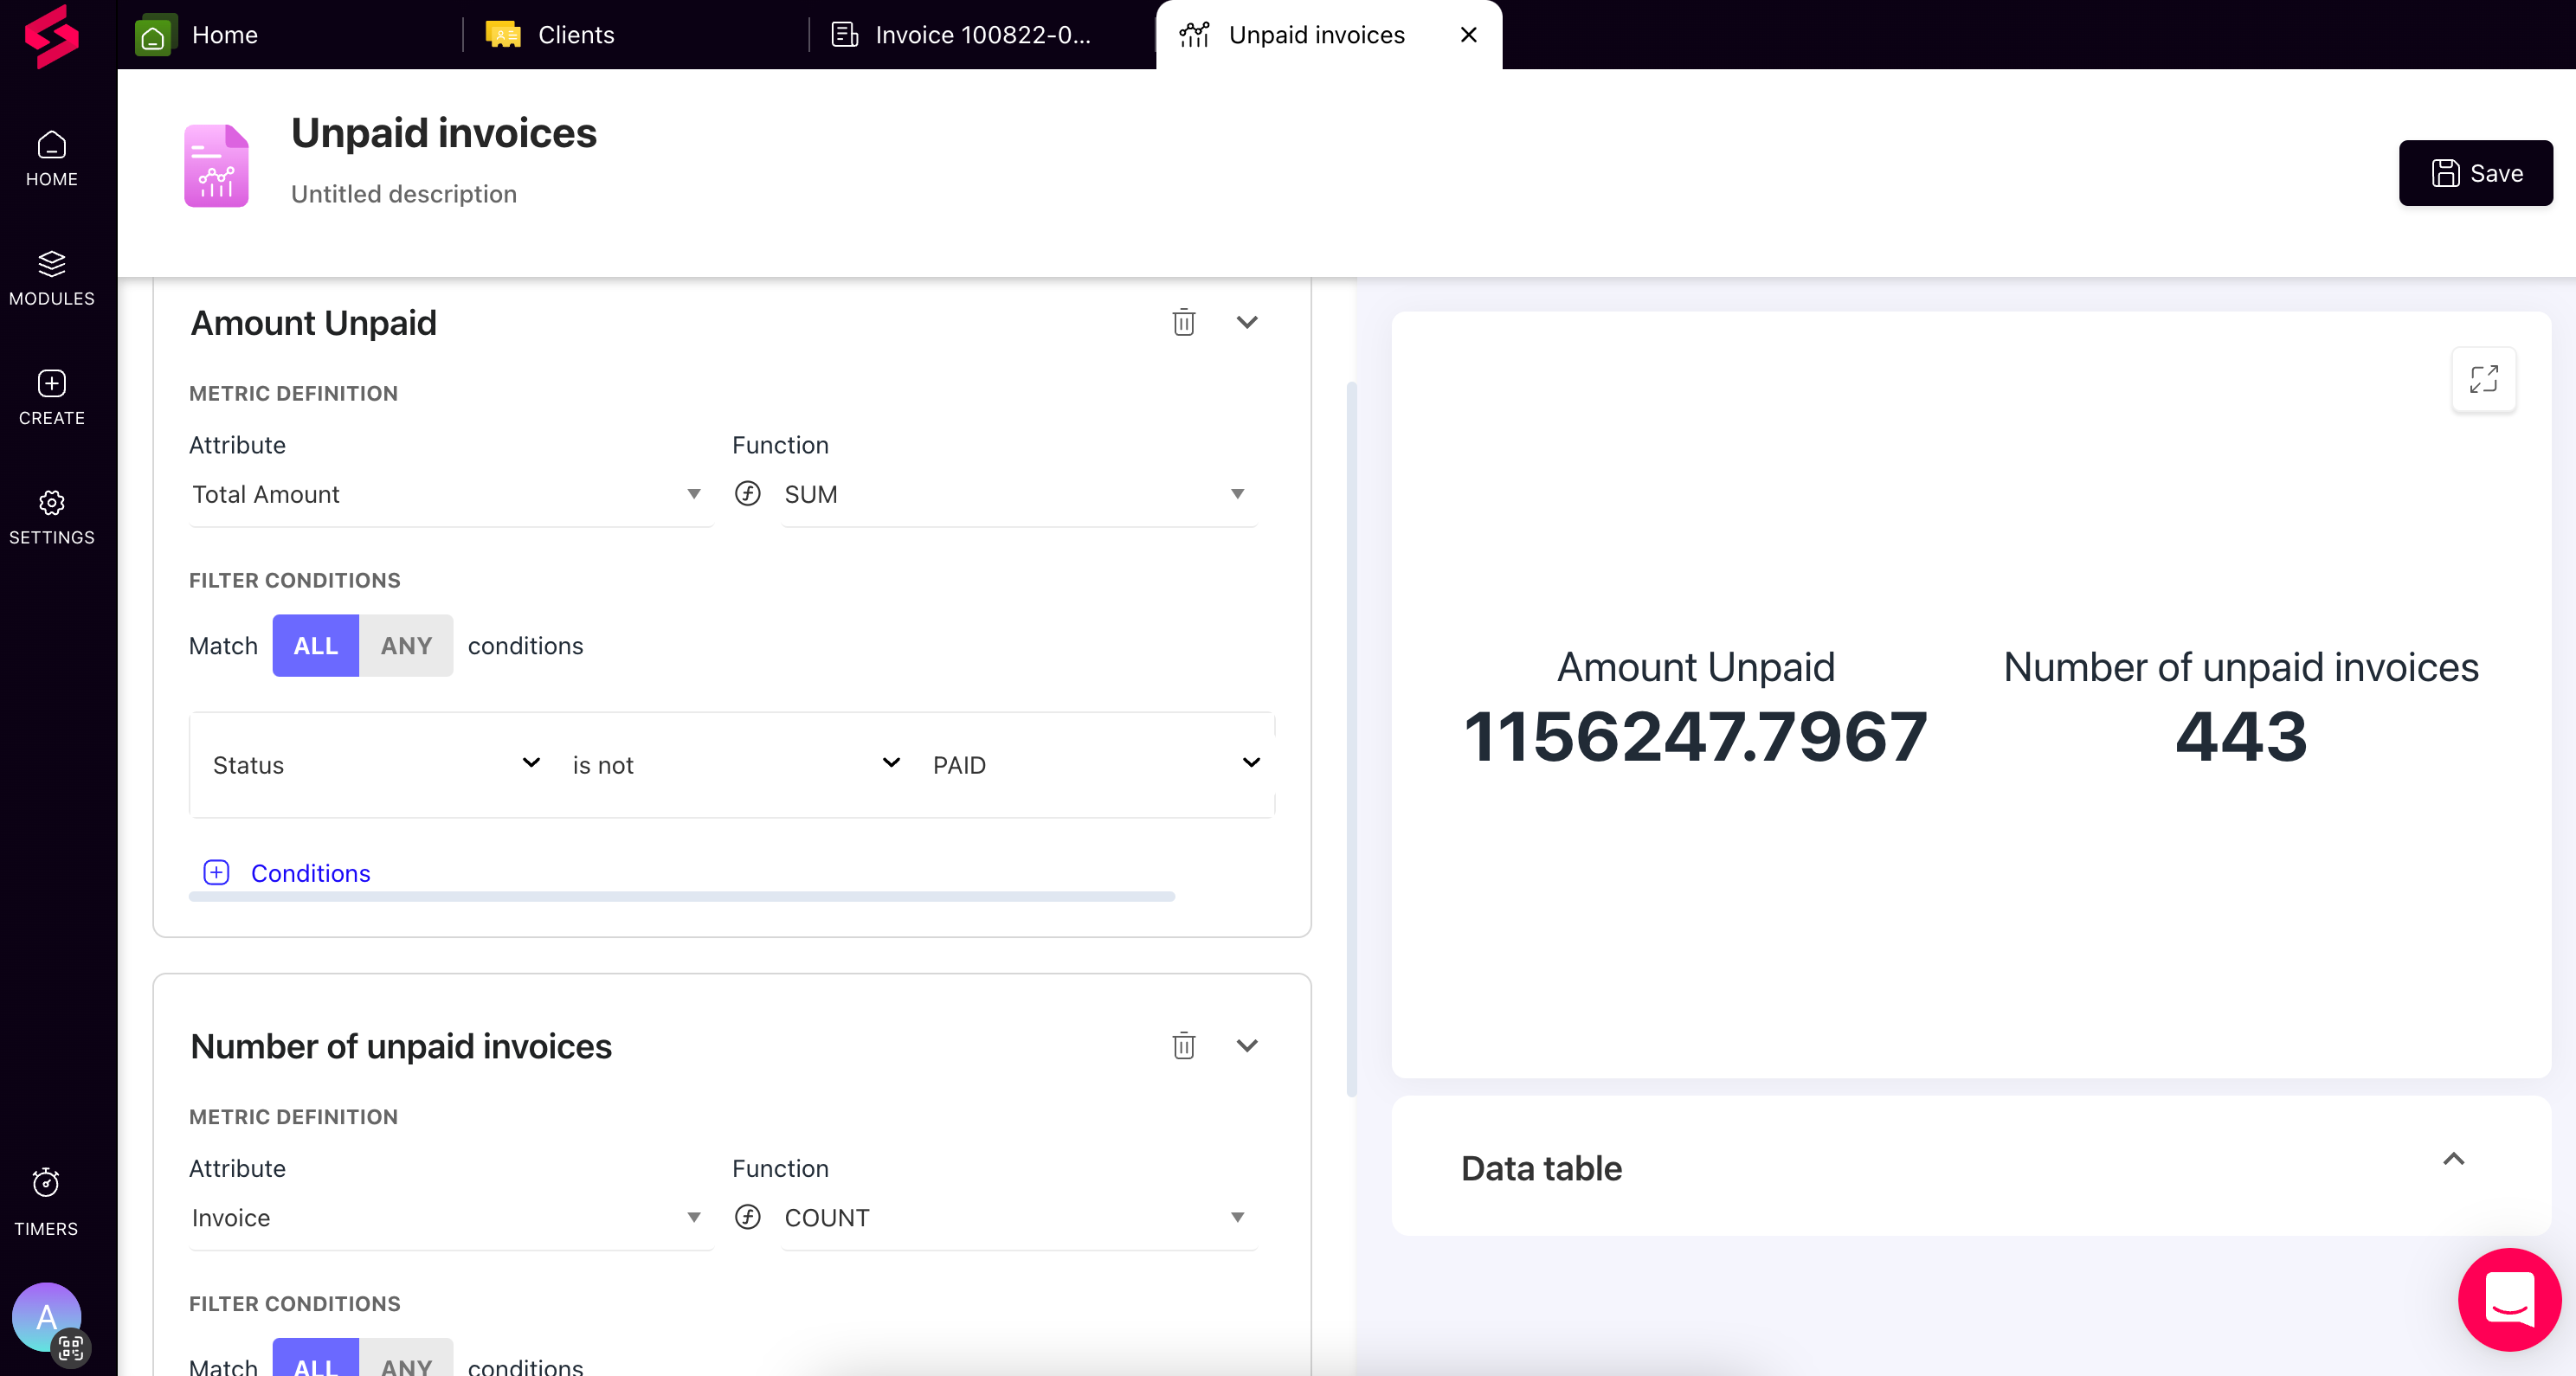
Task: Open the Total Amount attribute dropdown
Action: 450,494
